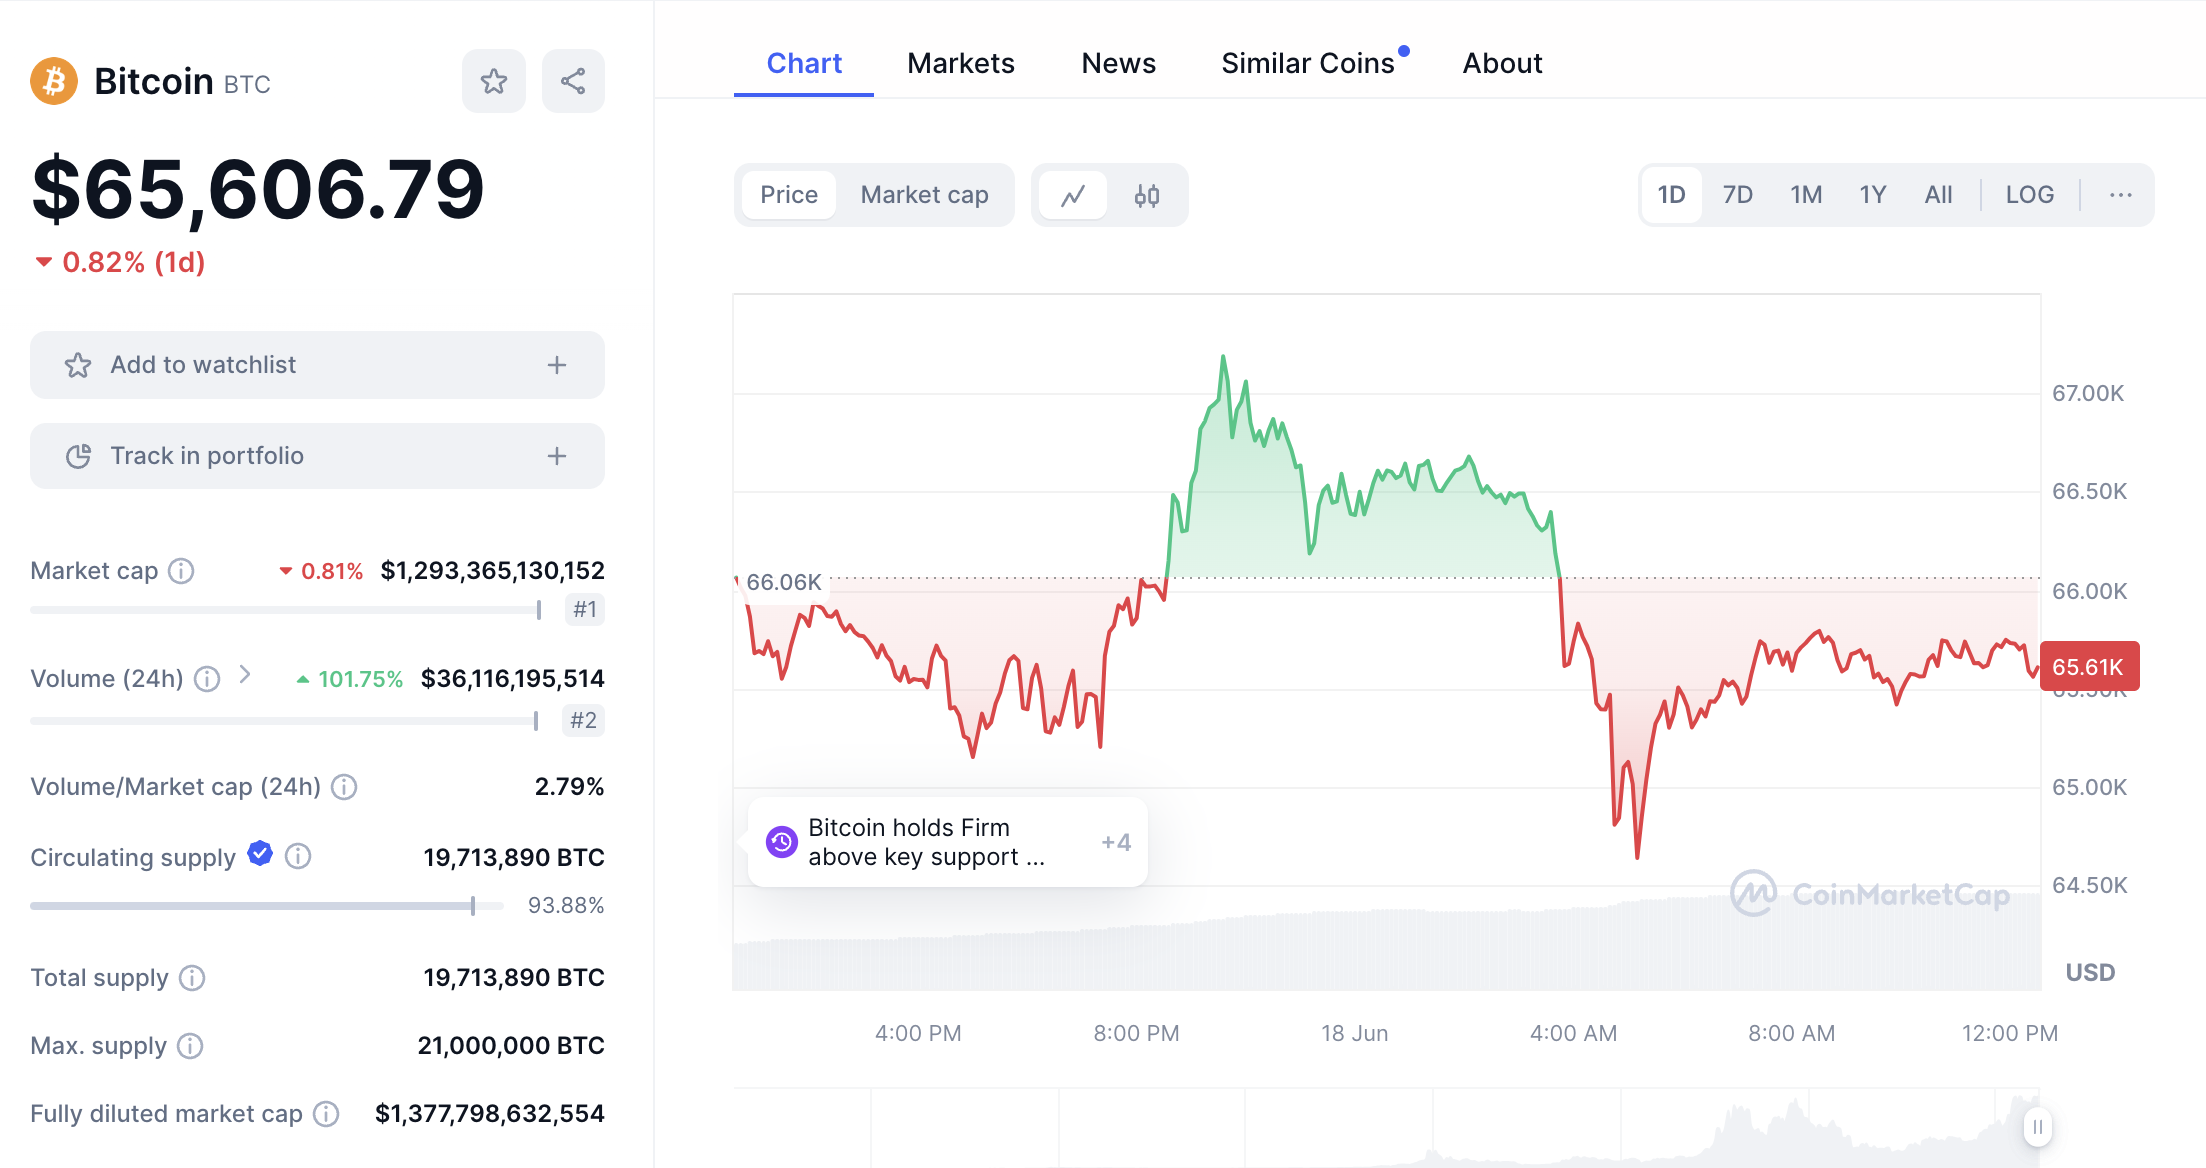Switch chart to Market cap mode
Screen dimensions: 2206x1168
pyautogui.click(x=924, y=195)
